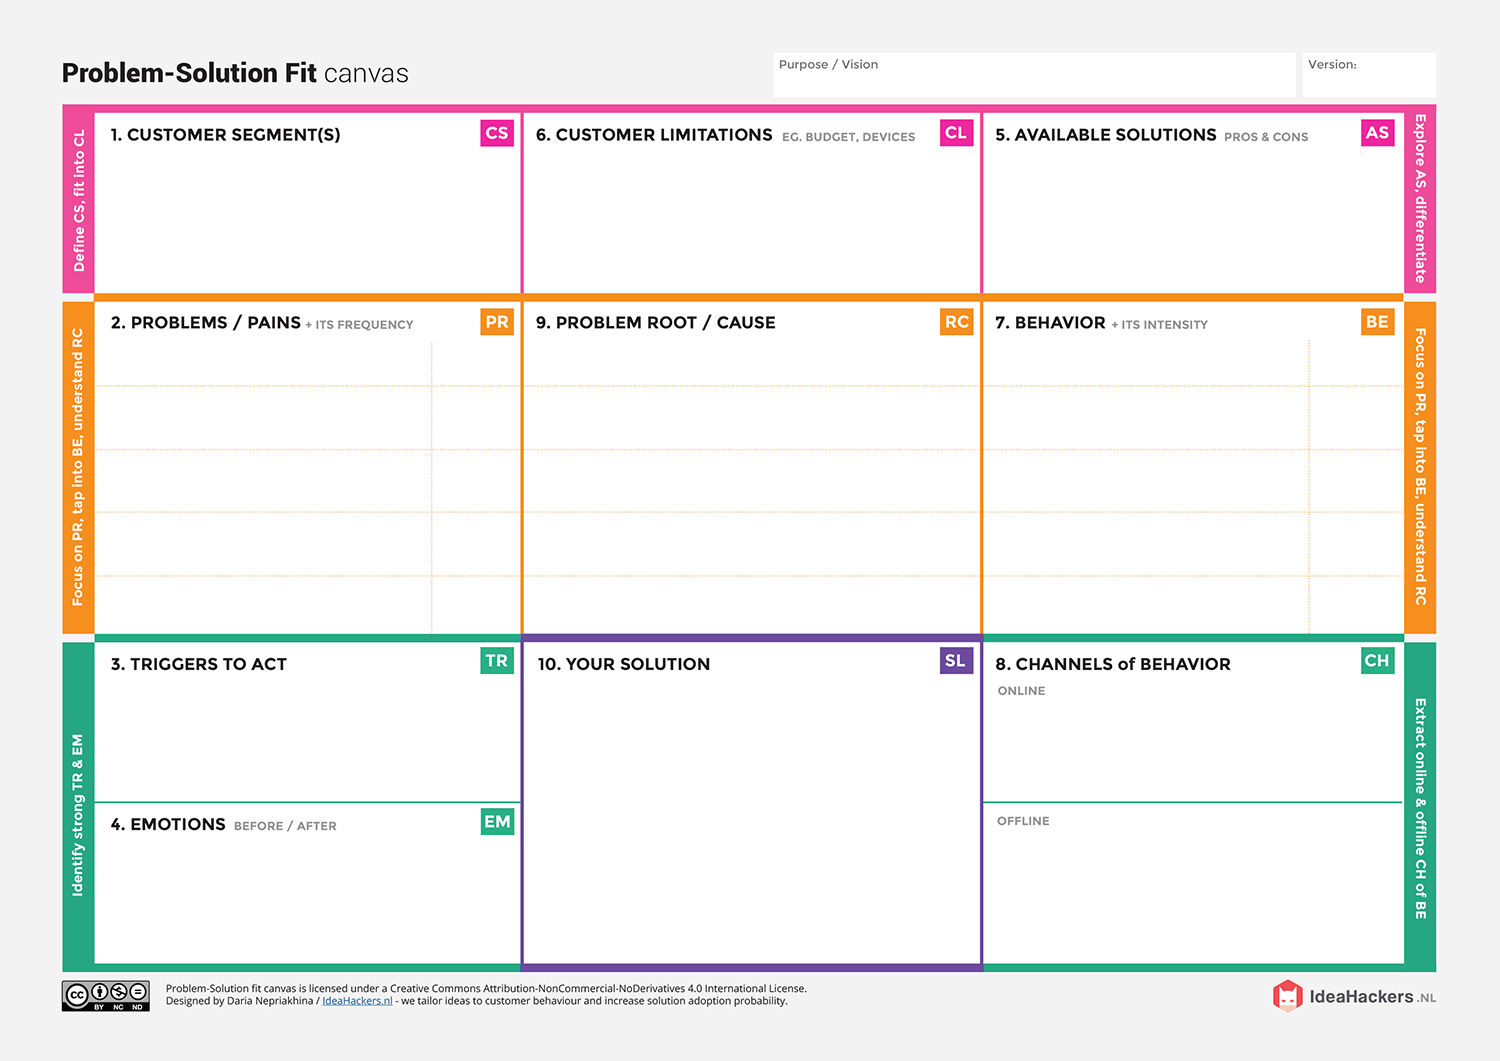Viewport: 1500px width, 1061px height.
Task: Click the green TR badge
Action: click(x=497, y=661)
